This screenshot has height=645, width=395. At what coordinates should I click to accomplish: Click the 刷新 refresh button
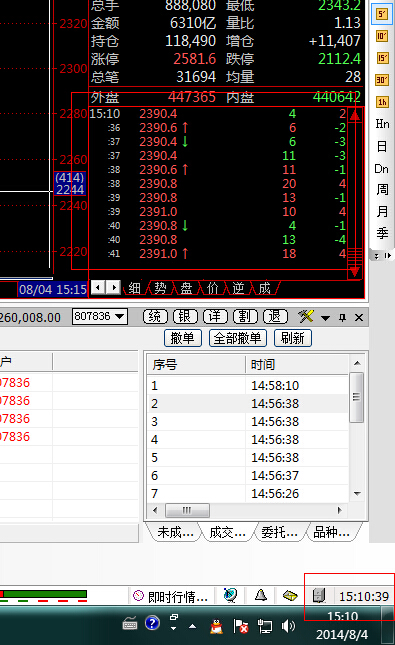coord(293,338)
